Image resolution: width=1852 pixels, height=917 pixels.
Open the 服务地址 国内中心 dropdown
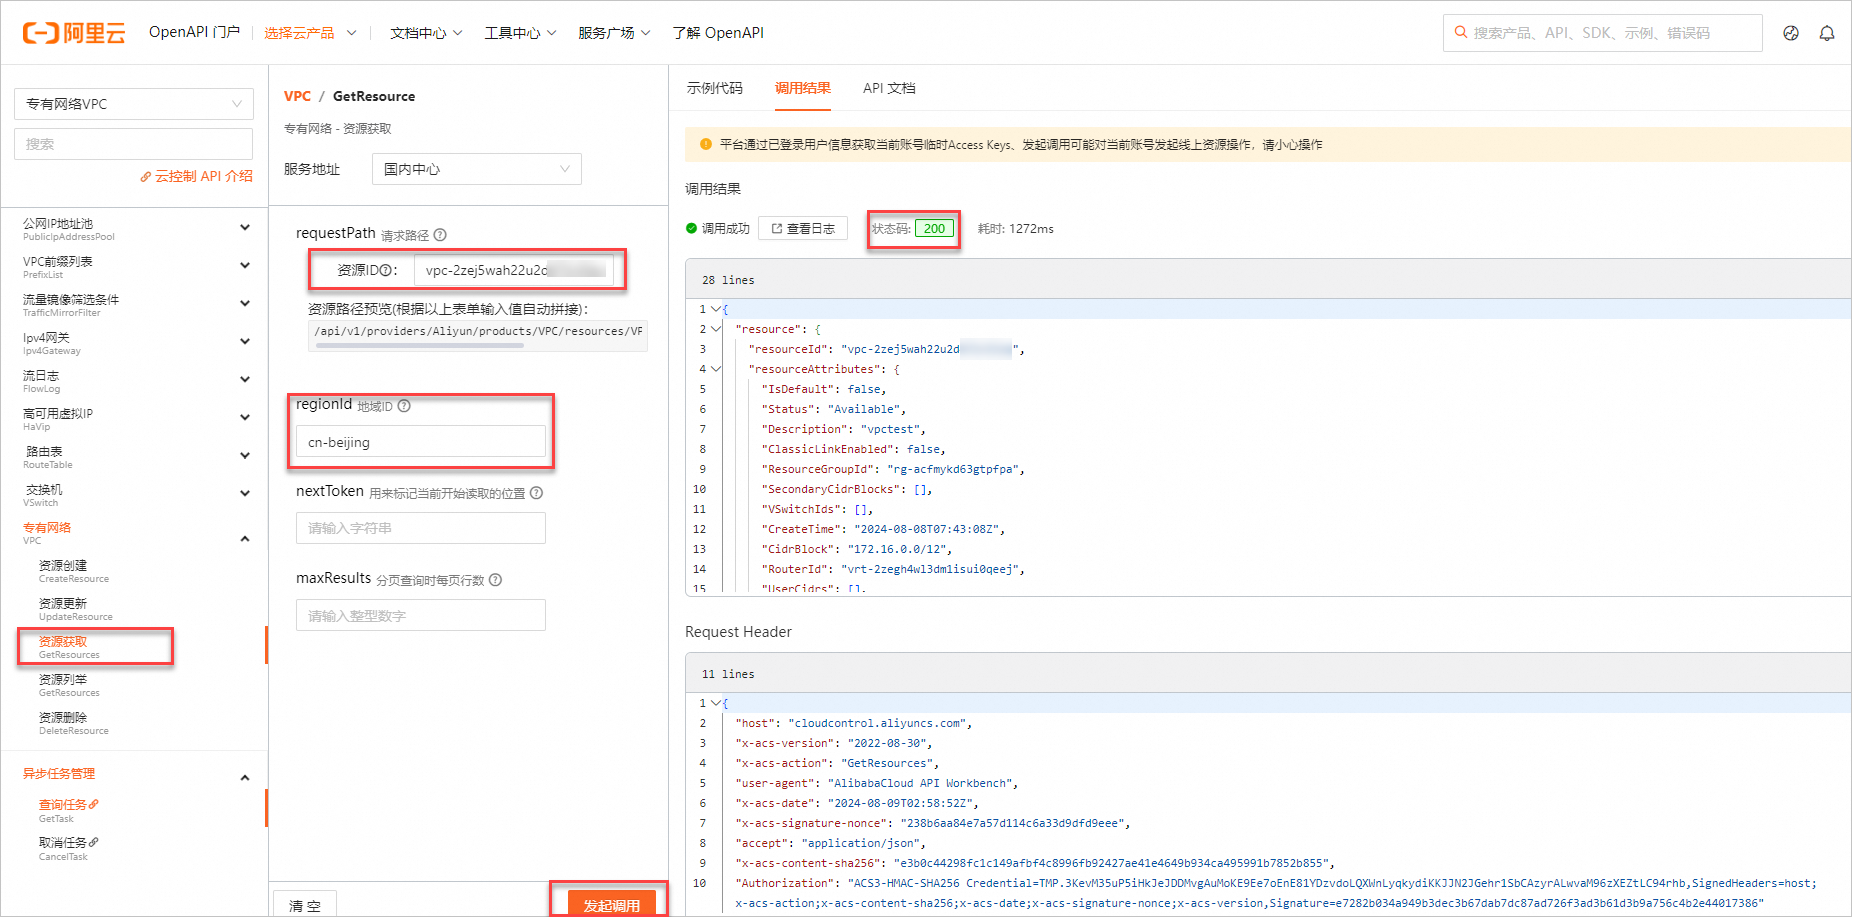pyautogui.click(x=476, y=169)
